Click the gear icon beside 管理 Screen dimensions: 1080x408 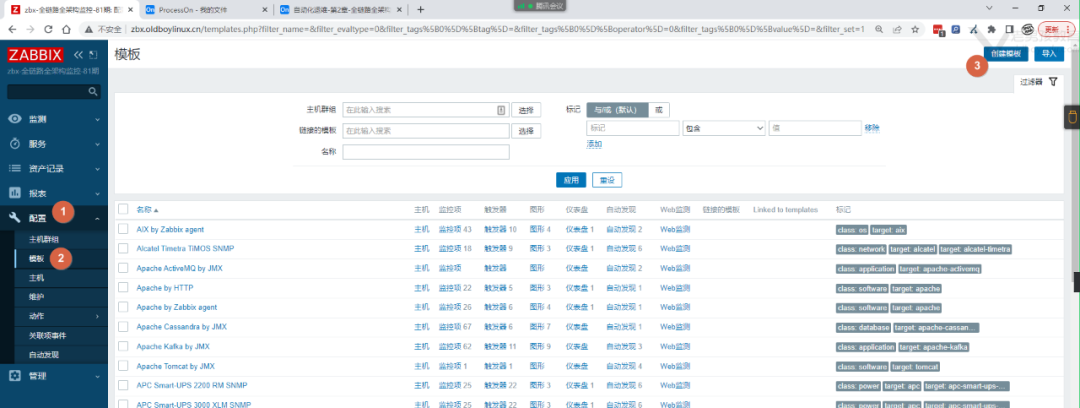pos(15,376)
